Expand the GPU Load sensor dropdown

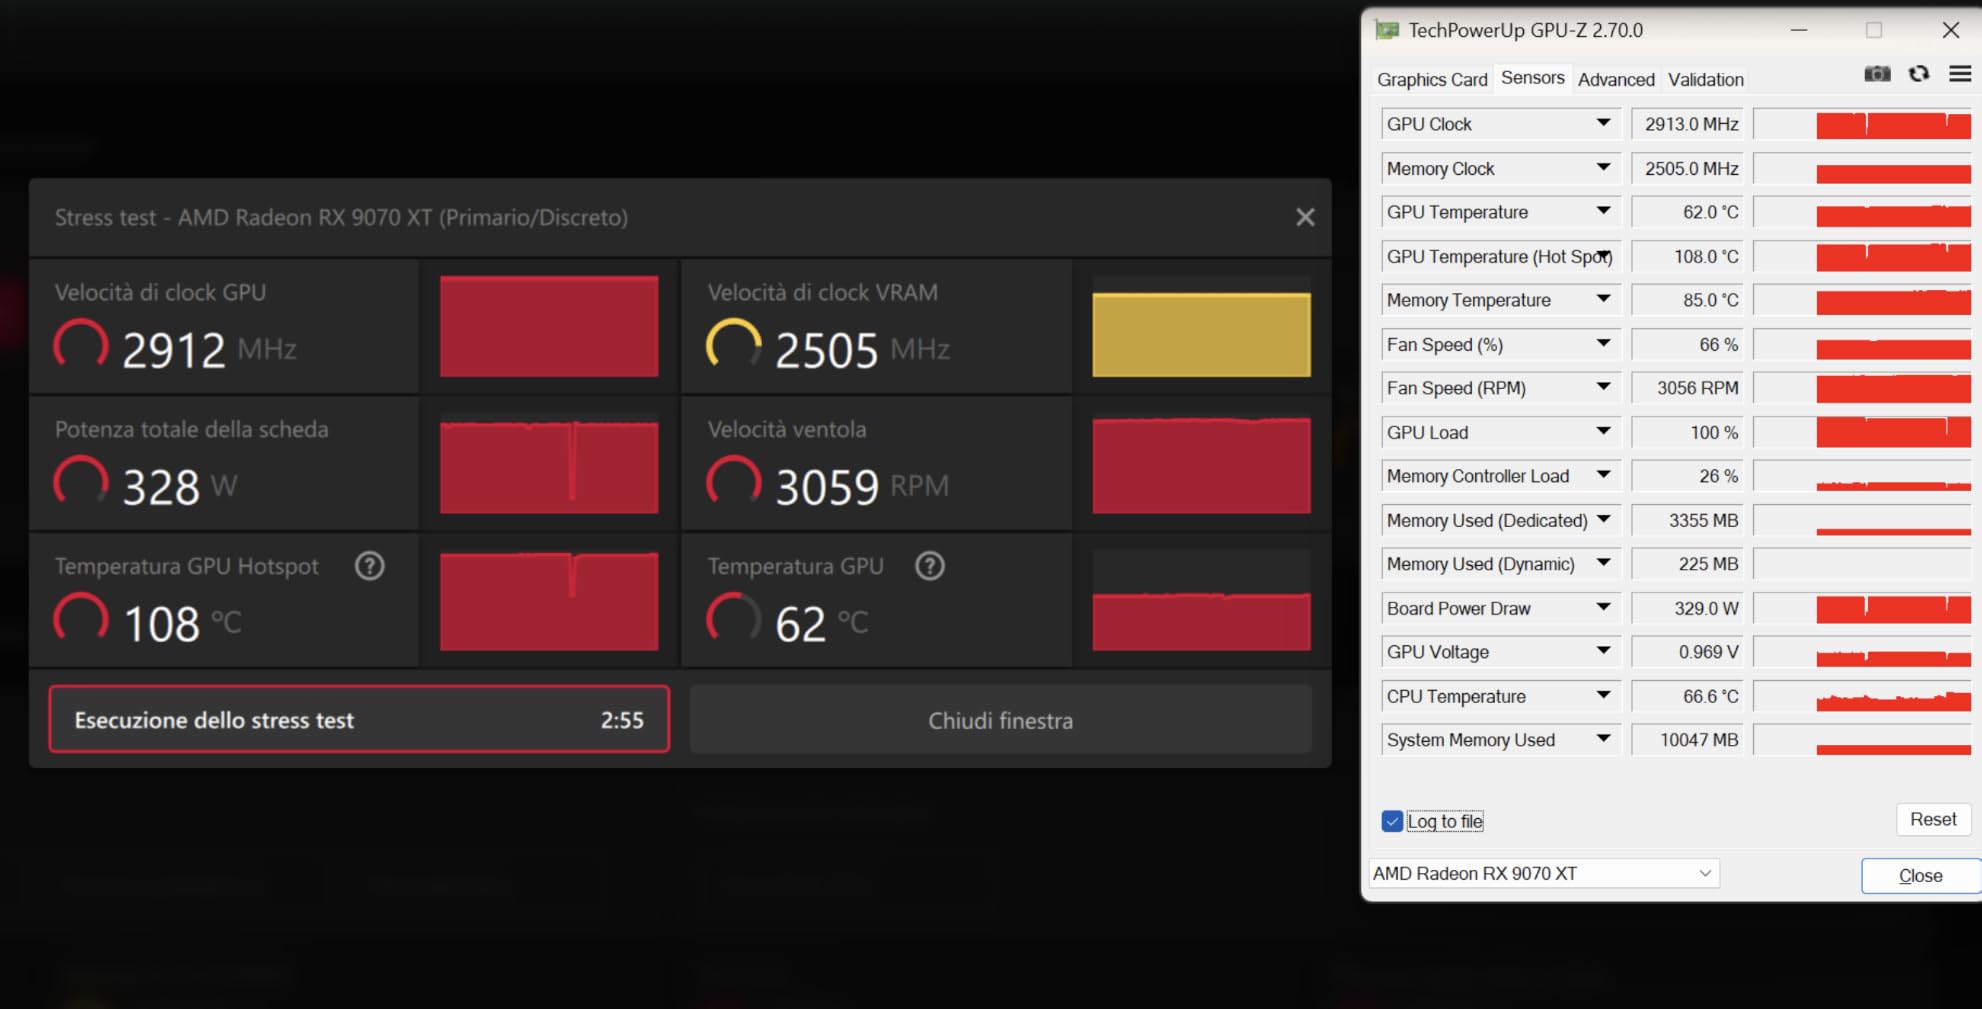point(1604,431)
